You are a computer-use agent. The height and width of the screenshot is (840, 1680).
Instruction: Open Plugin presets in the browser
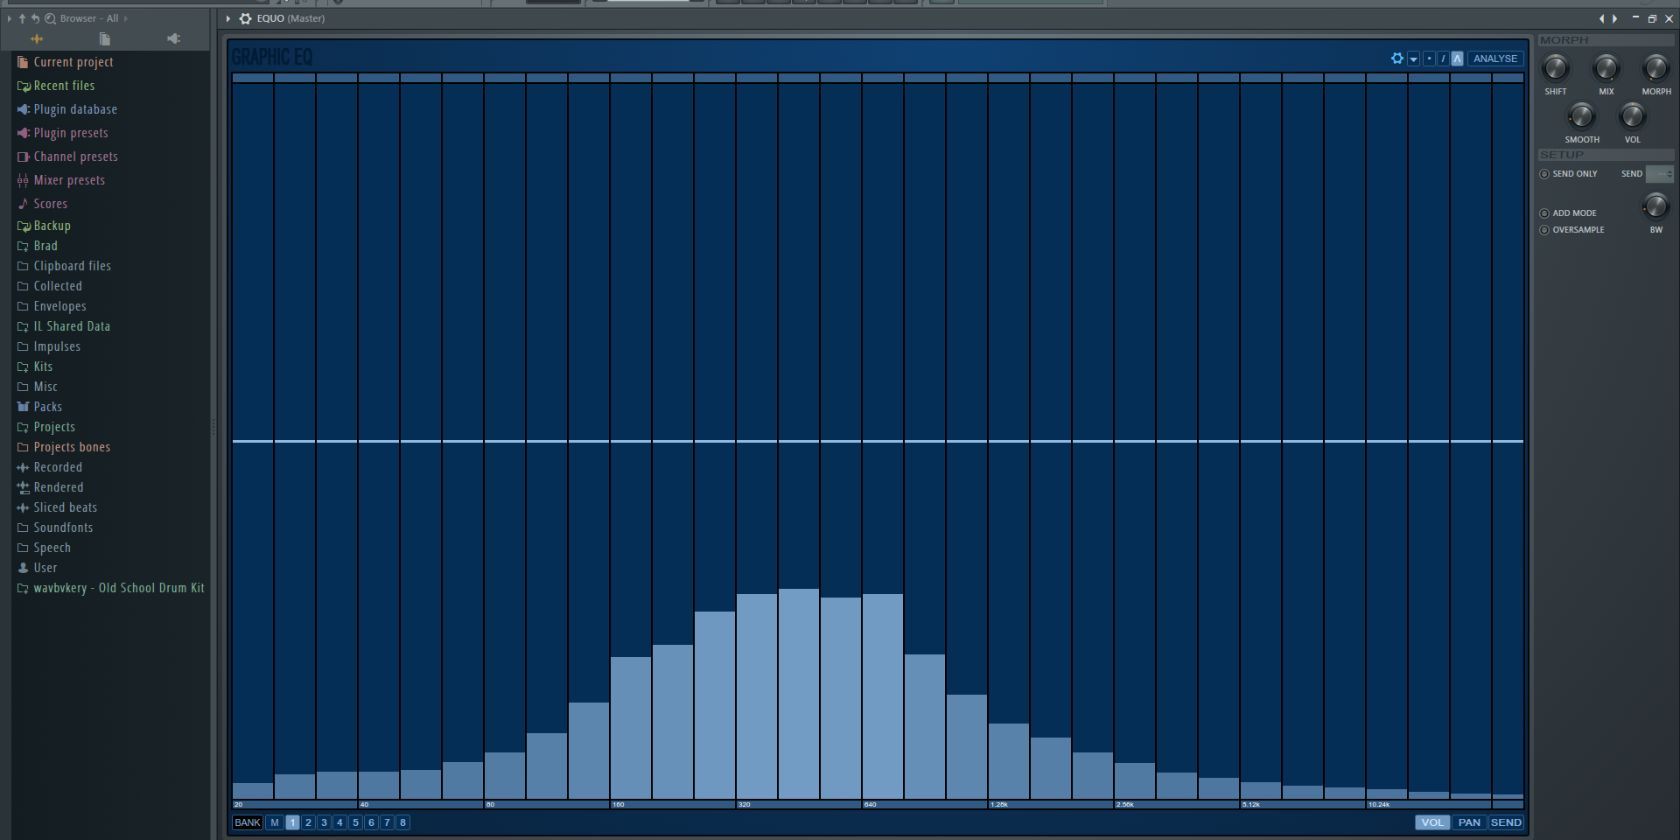click(62, 133)
